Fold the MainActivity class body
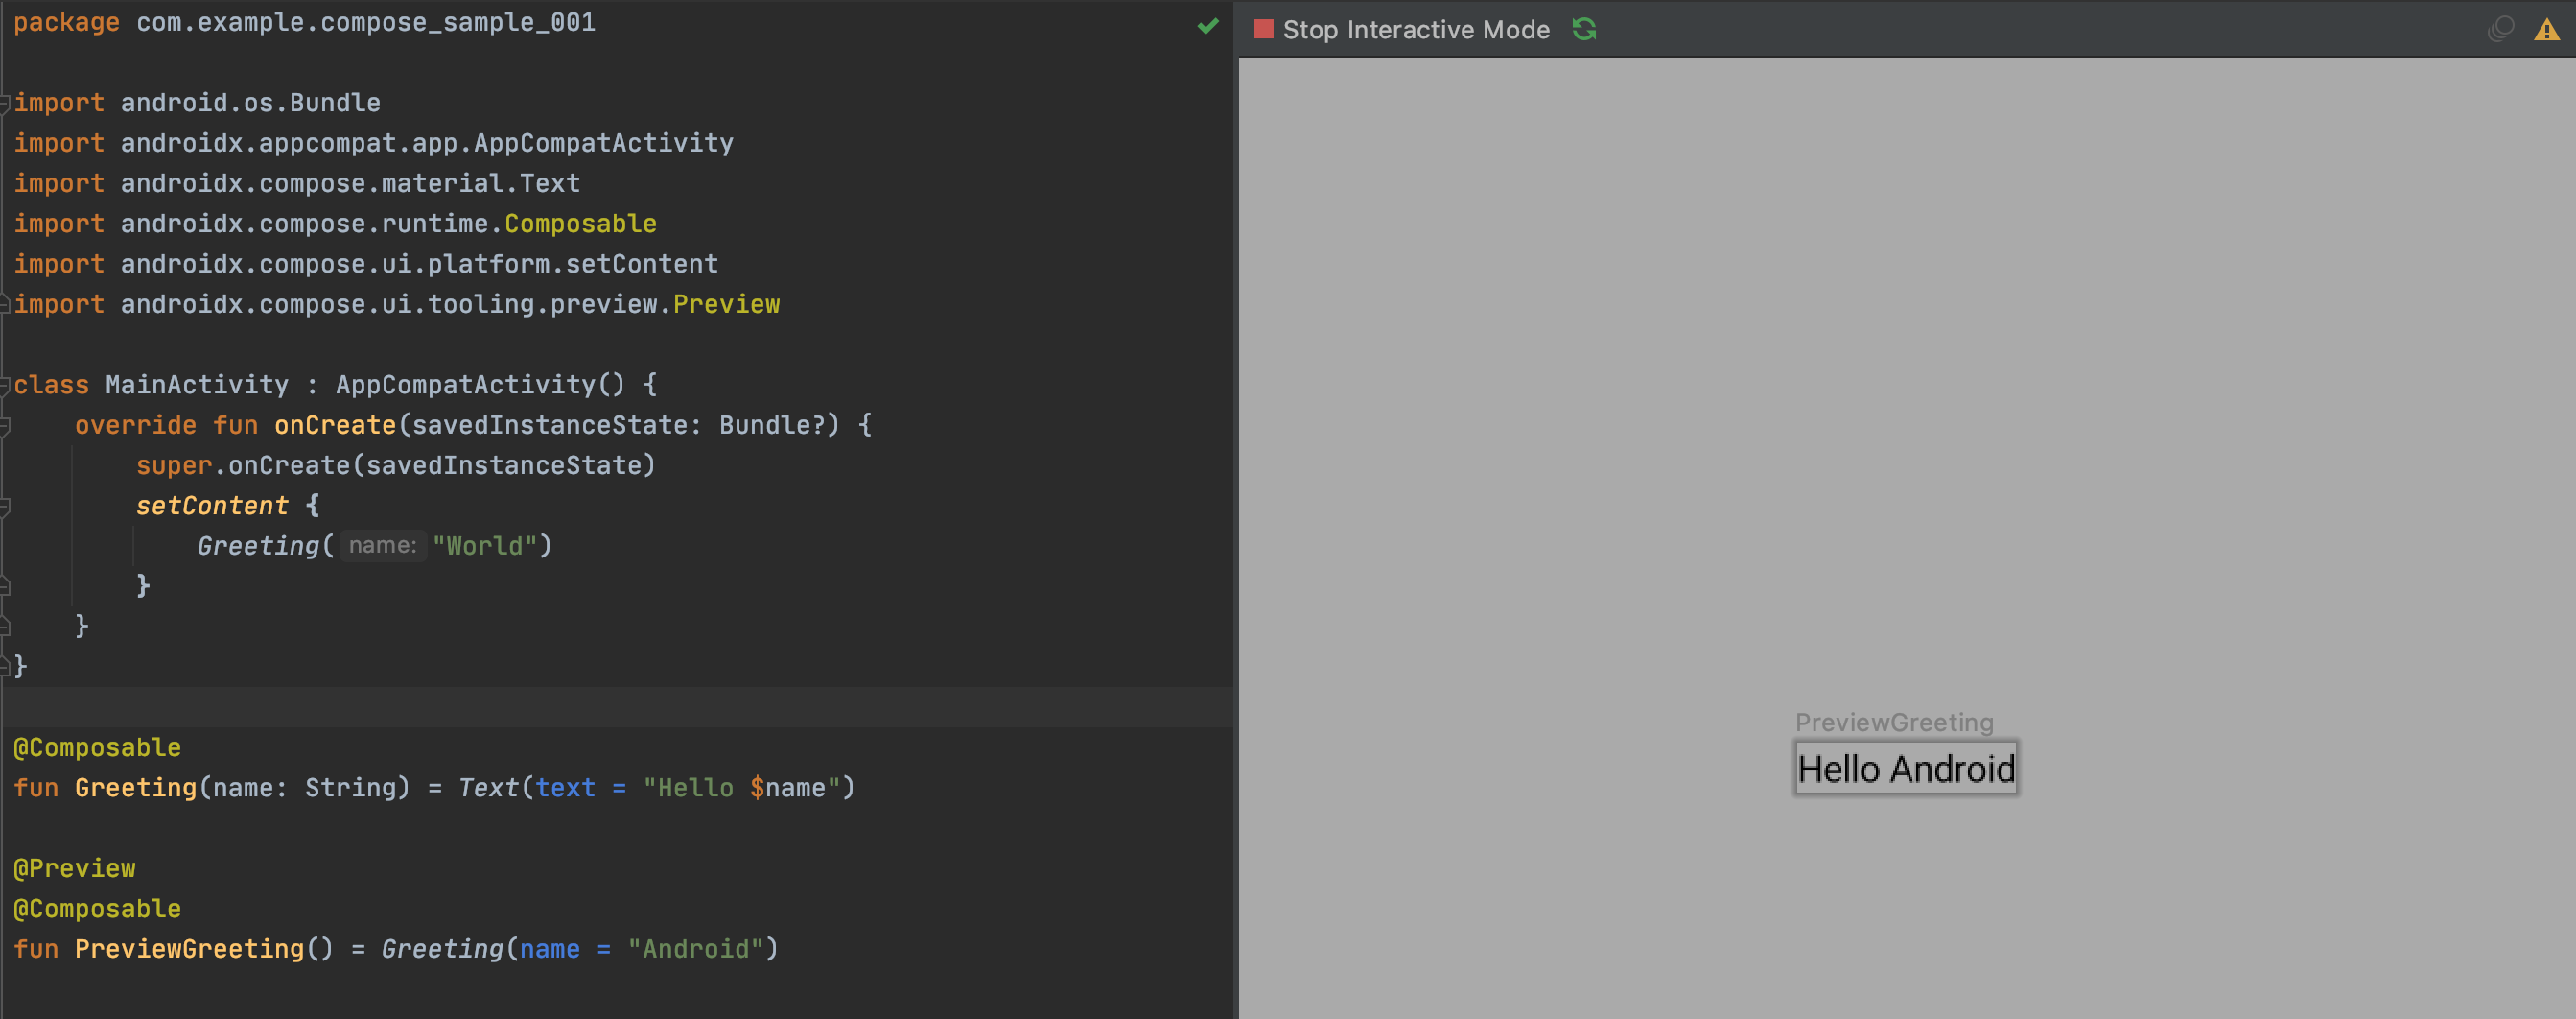Image resolution: width=2576 pixels, height=1019 pixels. (x=5, y=385)
